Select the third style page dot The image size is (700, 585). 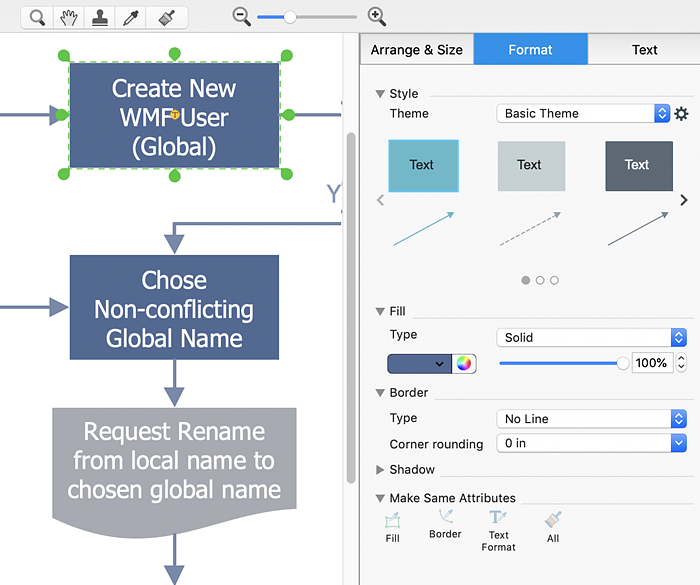coord(554,280)
